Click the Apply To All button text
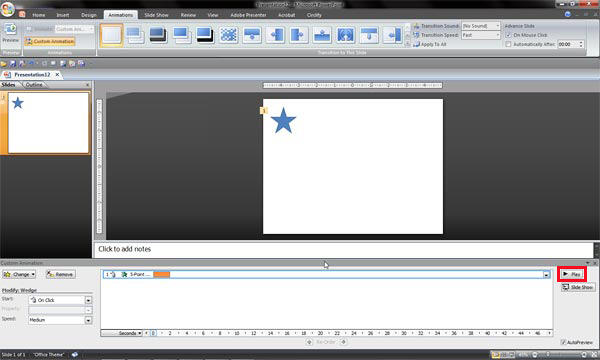The image size is (600, 360). point(434,44)
